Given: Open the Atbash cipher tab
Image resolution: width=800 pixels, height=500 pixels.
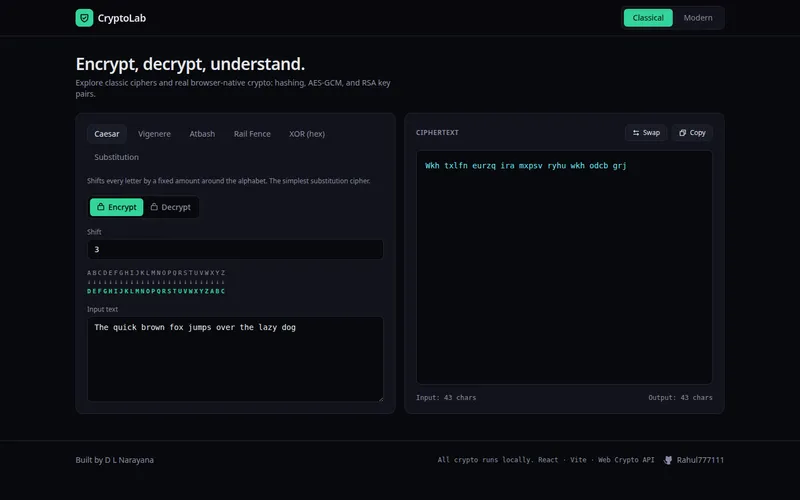Looking at the screenshot, I should click(x=202, y=134).
